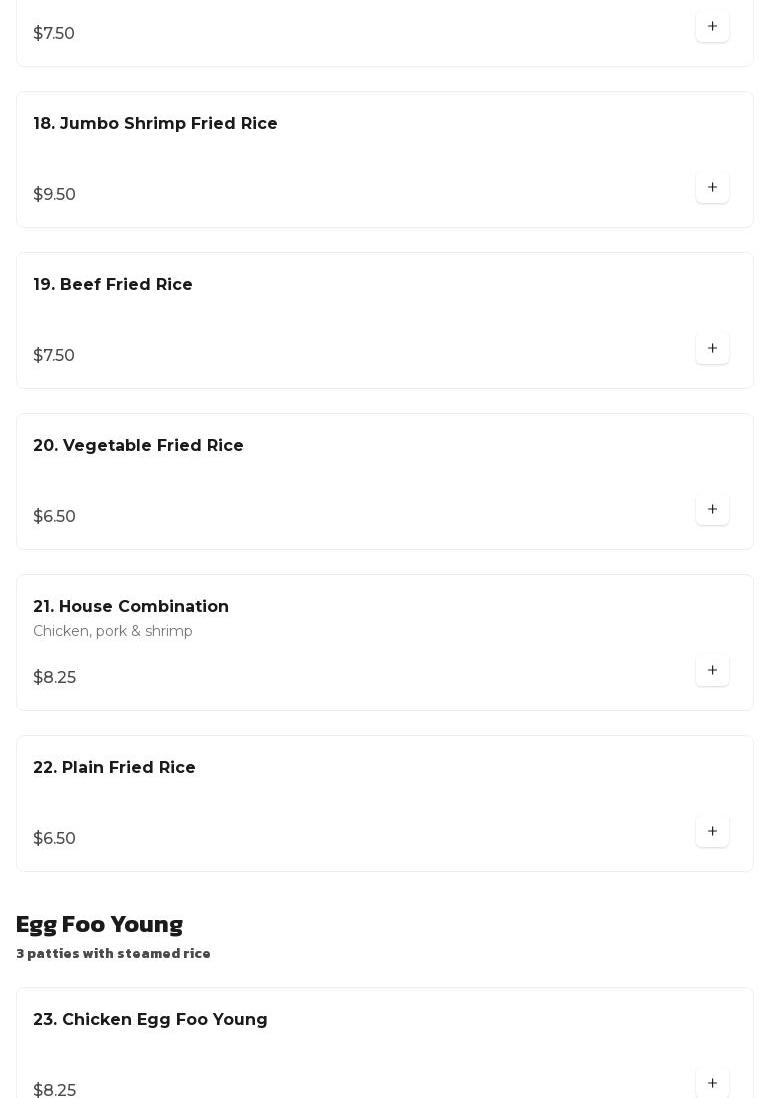Select the 19. Beef Fried Rice title
The image size is (770, 1098).
(x=113, y=285)
